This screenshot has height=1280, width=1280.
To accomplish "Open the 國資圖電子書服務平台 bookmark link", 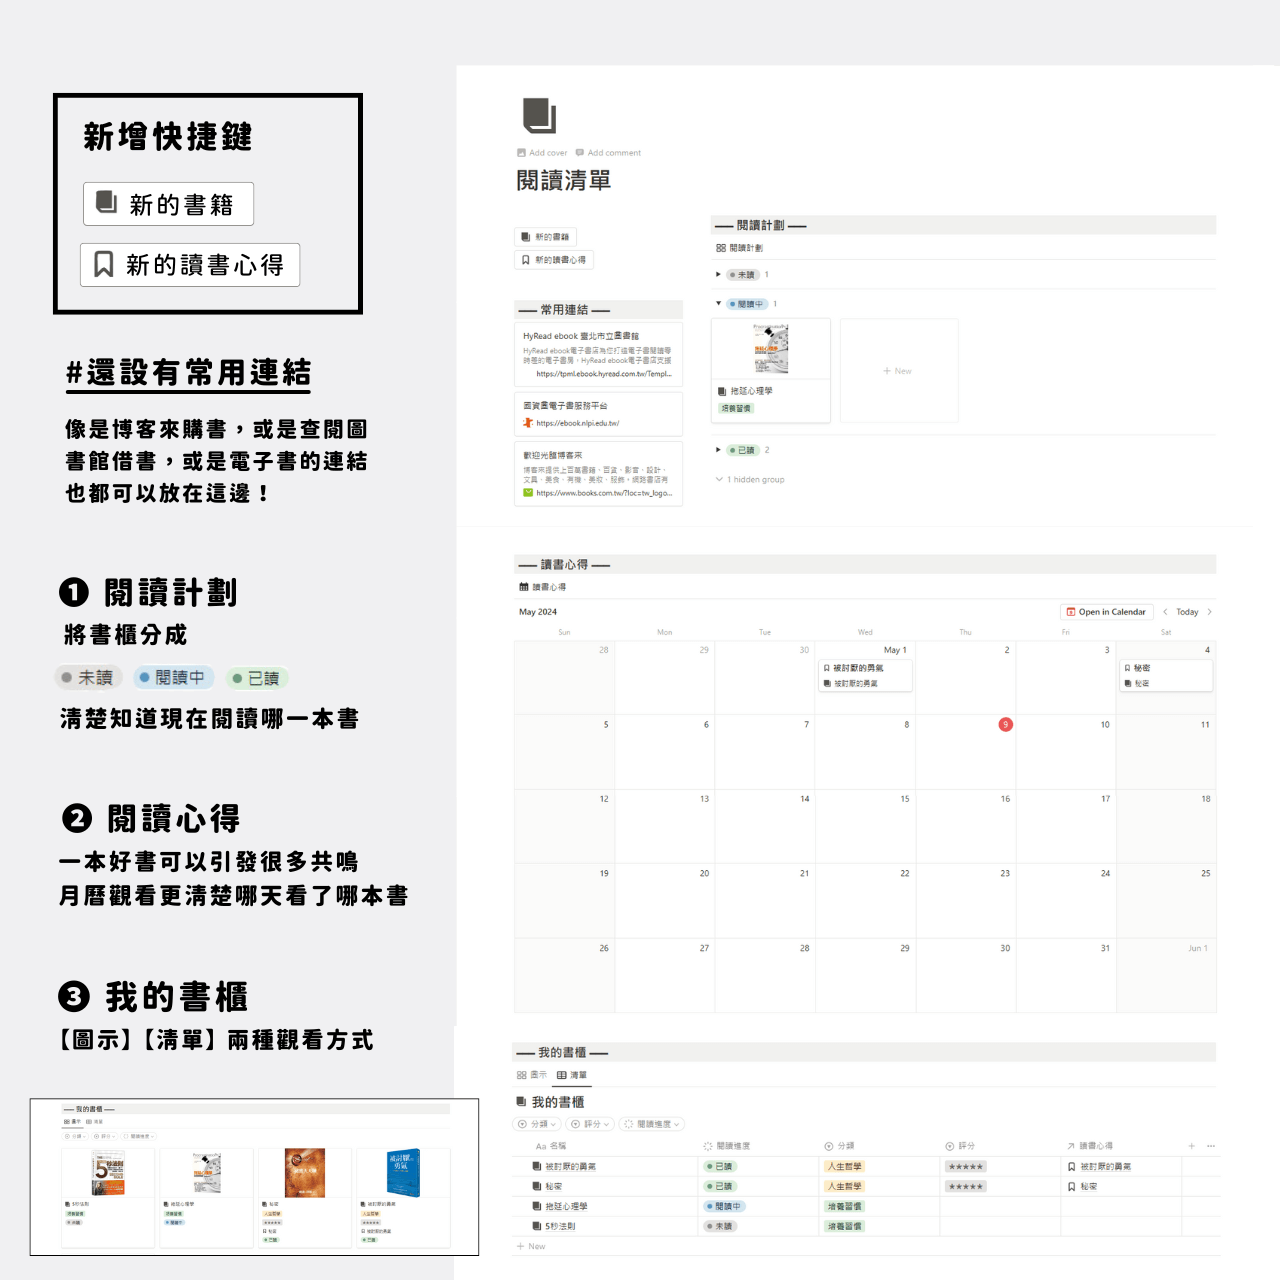I will 598,414.
